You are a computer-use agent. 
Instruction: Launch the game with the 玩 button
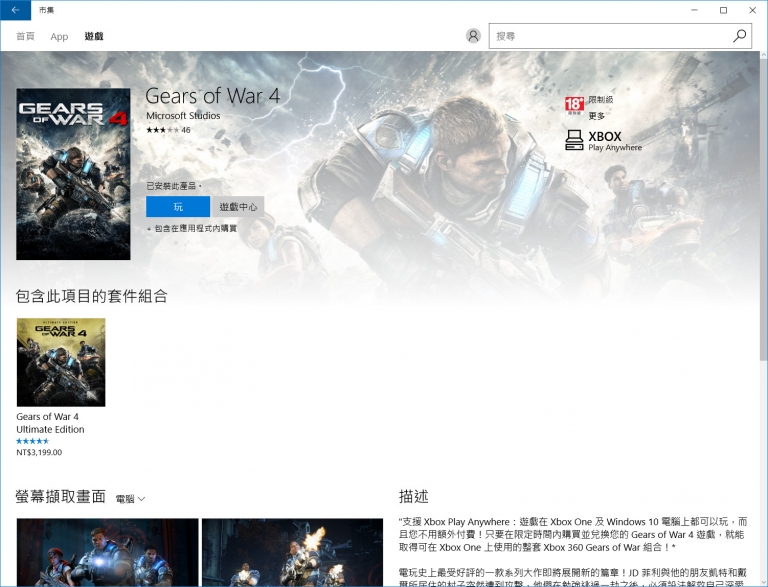(178, 207)
